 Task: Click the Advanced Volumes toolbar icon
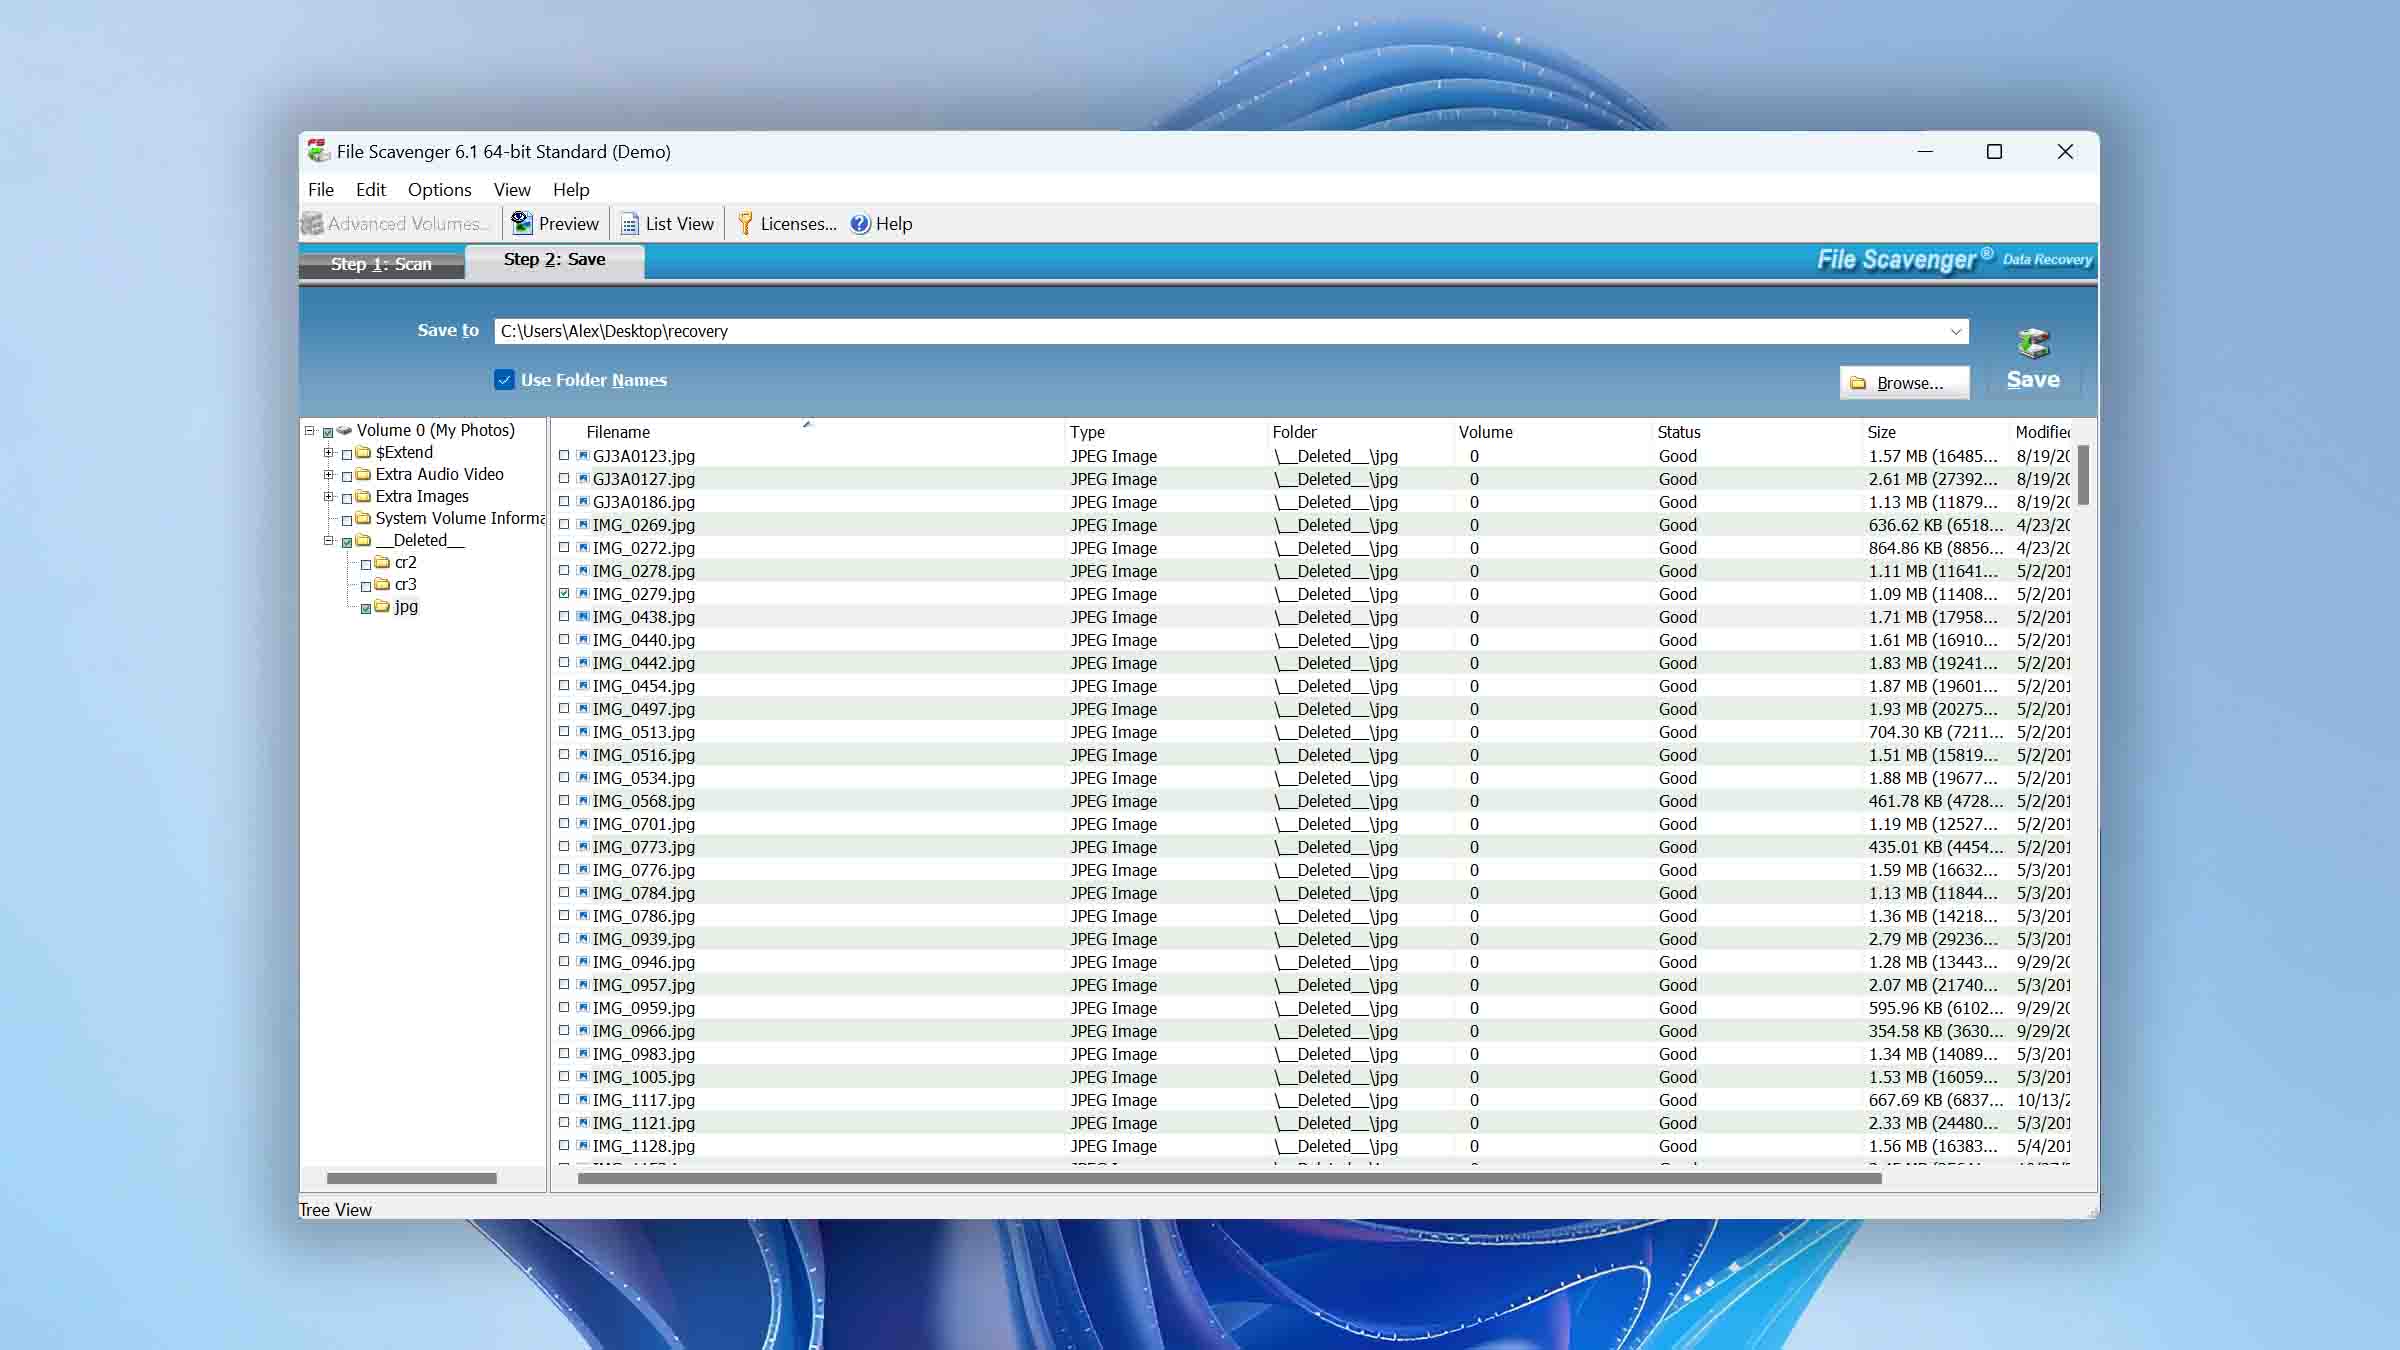click(313, 223)
